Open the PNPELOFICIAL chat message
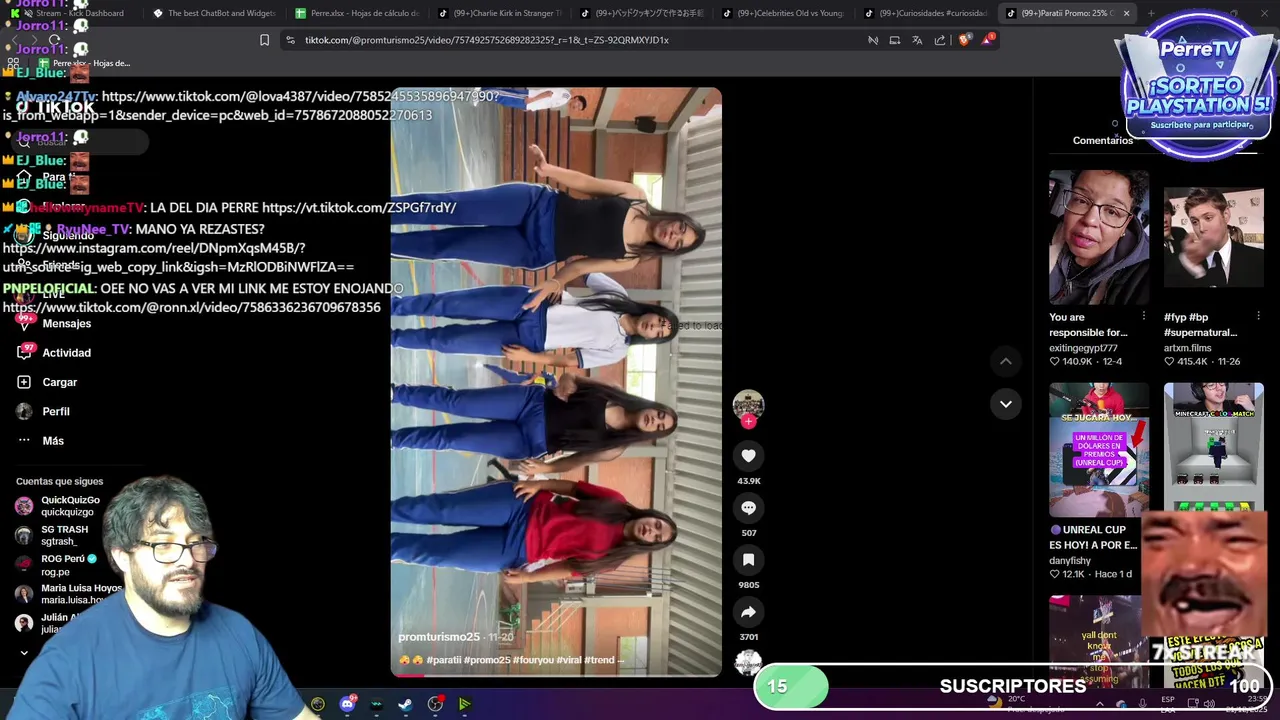The image size is (1280, 720). (x=203, y=298)
